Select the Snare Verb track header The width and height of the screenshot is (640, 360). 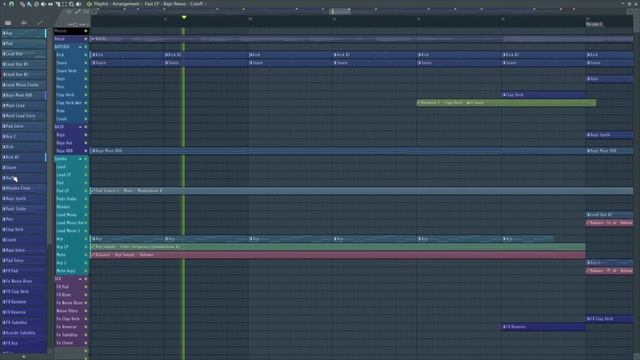71,71
